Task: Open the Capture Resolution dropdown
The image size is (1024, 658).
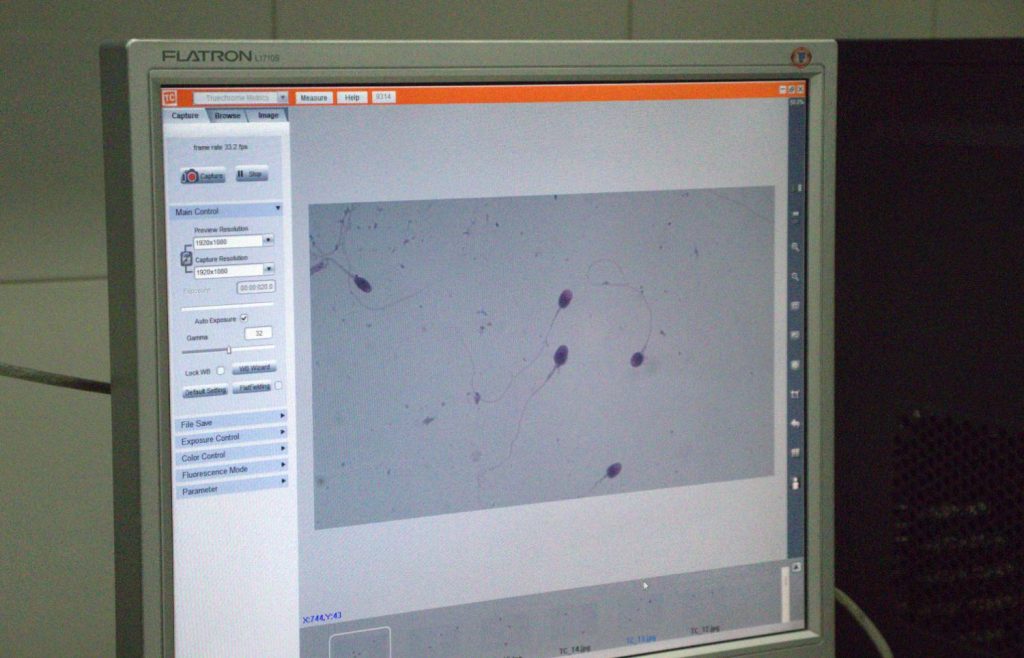Action: (268, 269)
